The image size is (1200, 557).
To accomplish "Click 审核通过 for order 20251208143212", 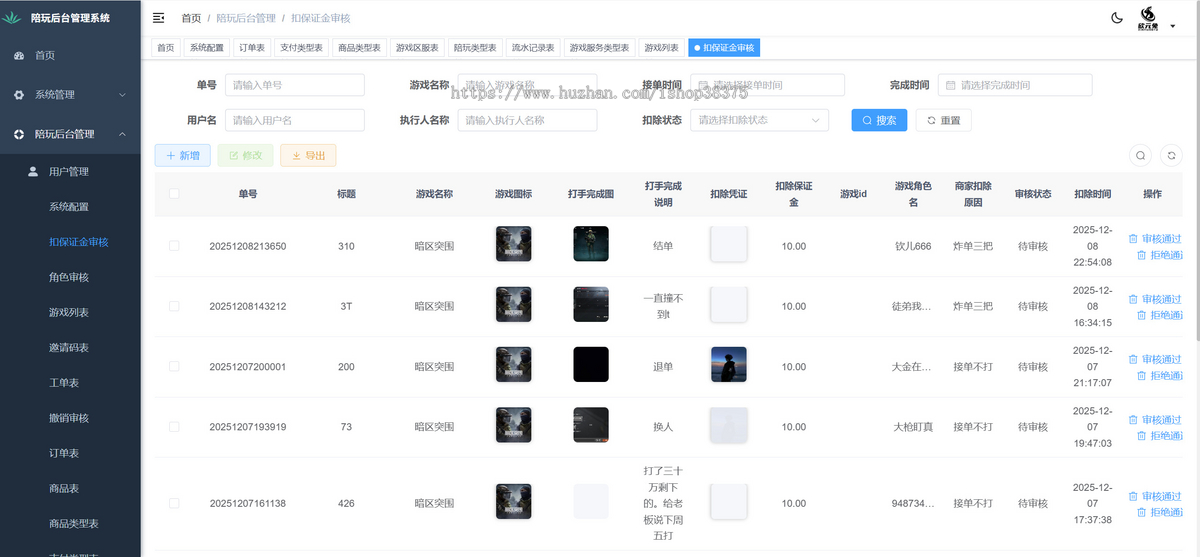I will [x=1155, y=299].
